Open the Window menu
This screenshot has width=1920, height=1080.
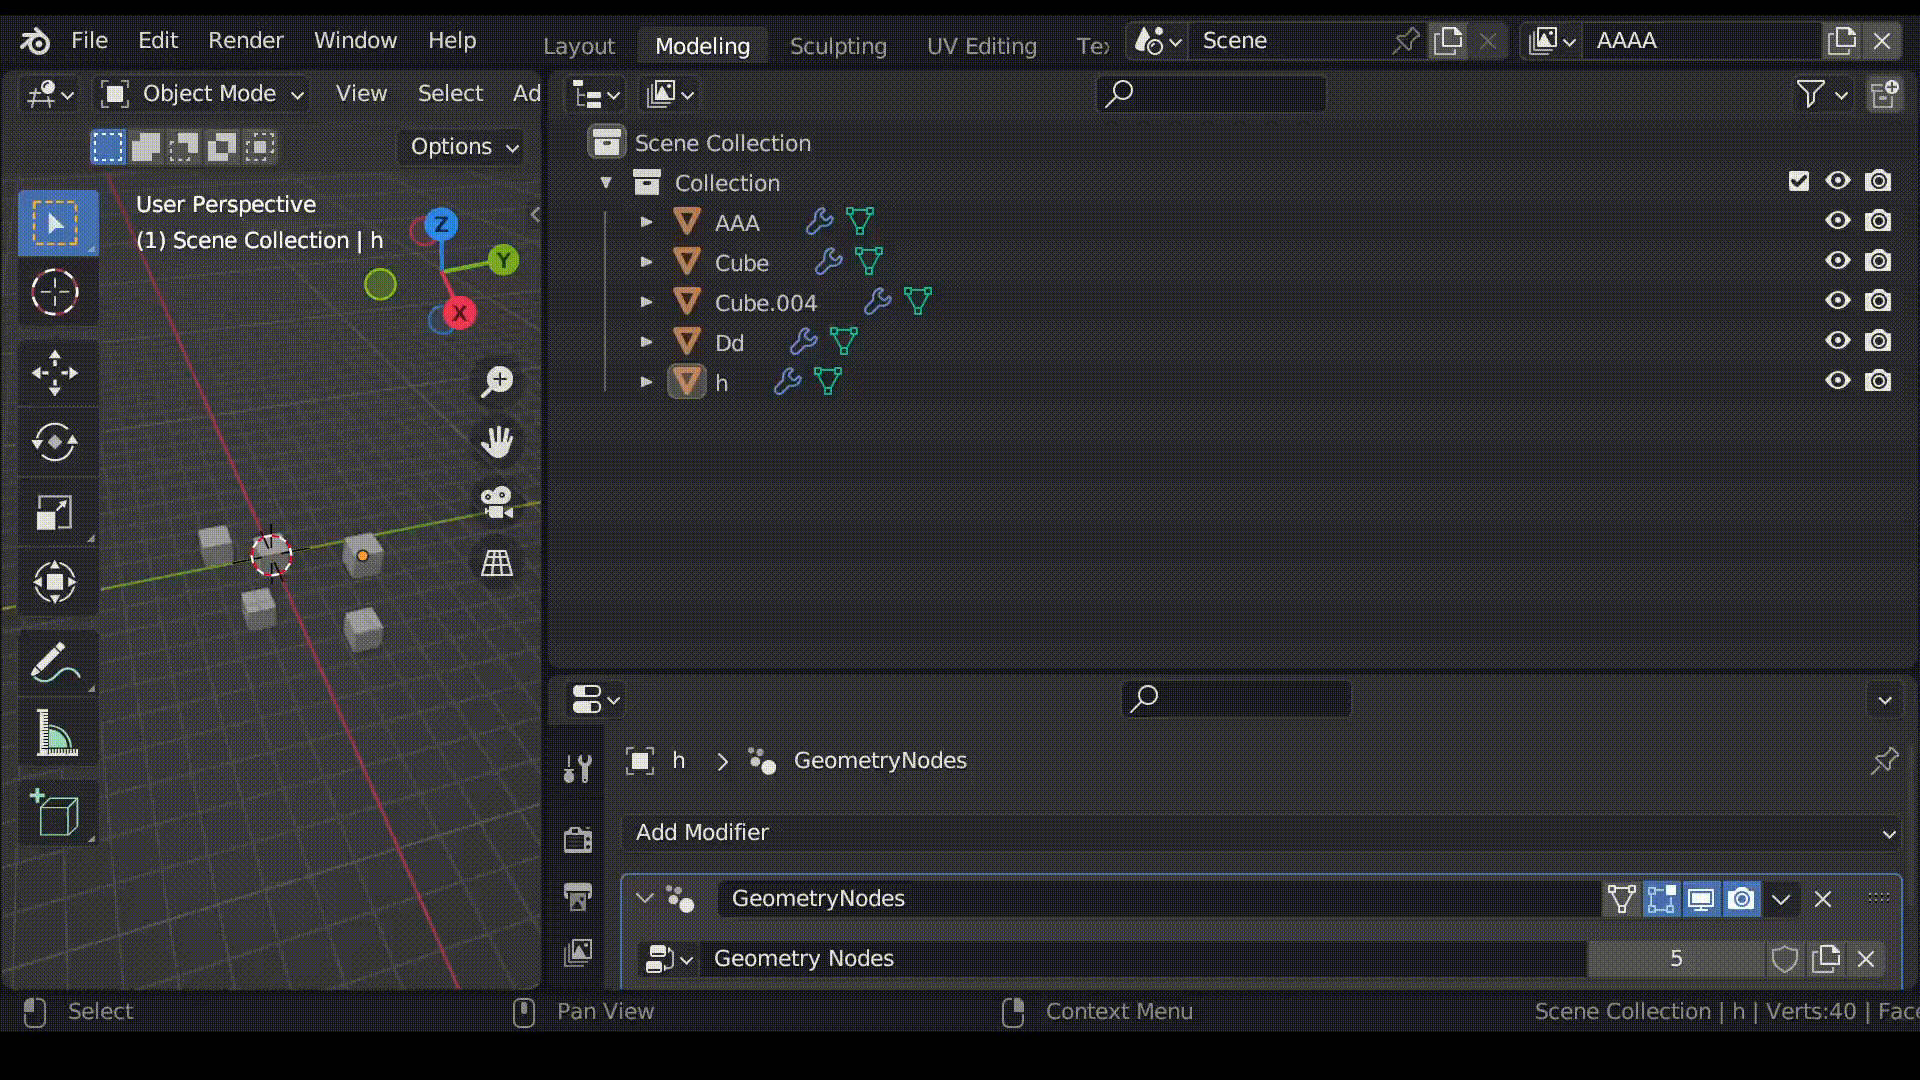tap(355, 40)
